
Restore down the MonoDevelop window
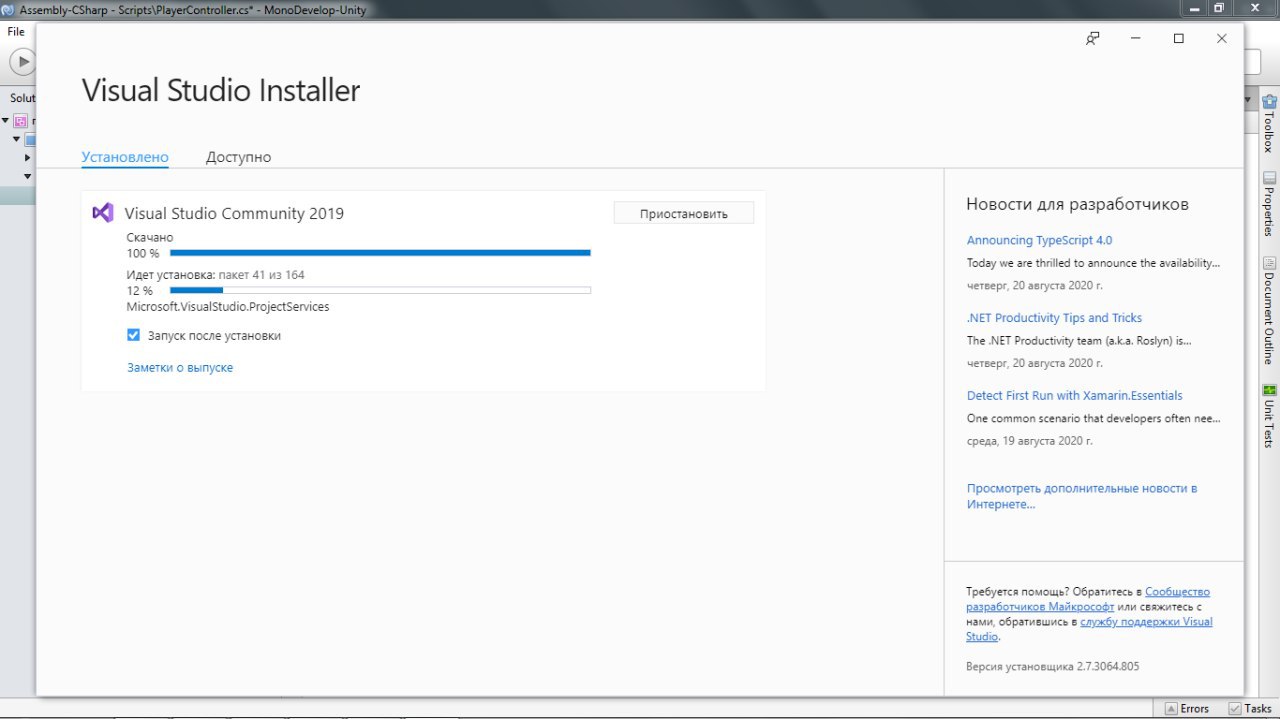(1219, 8)
